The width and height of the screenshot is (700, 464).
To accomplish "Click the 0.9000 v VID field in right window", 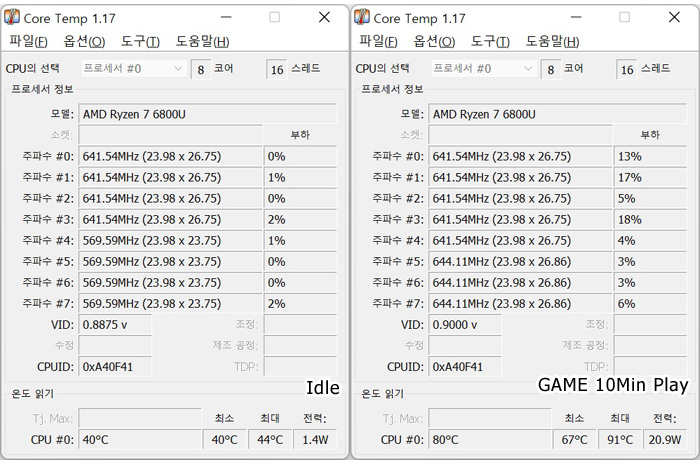I will (465, 325).
